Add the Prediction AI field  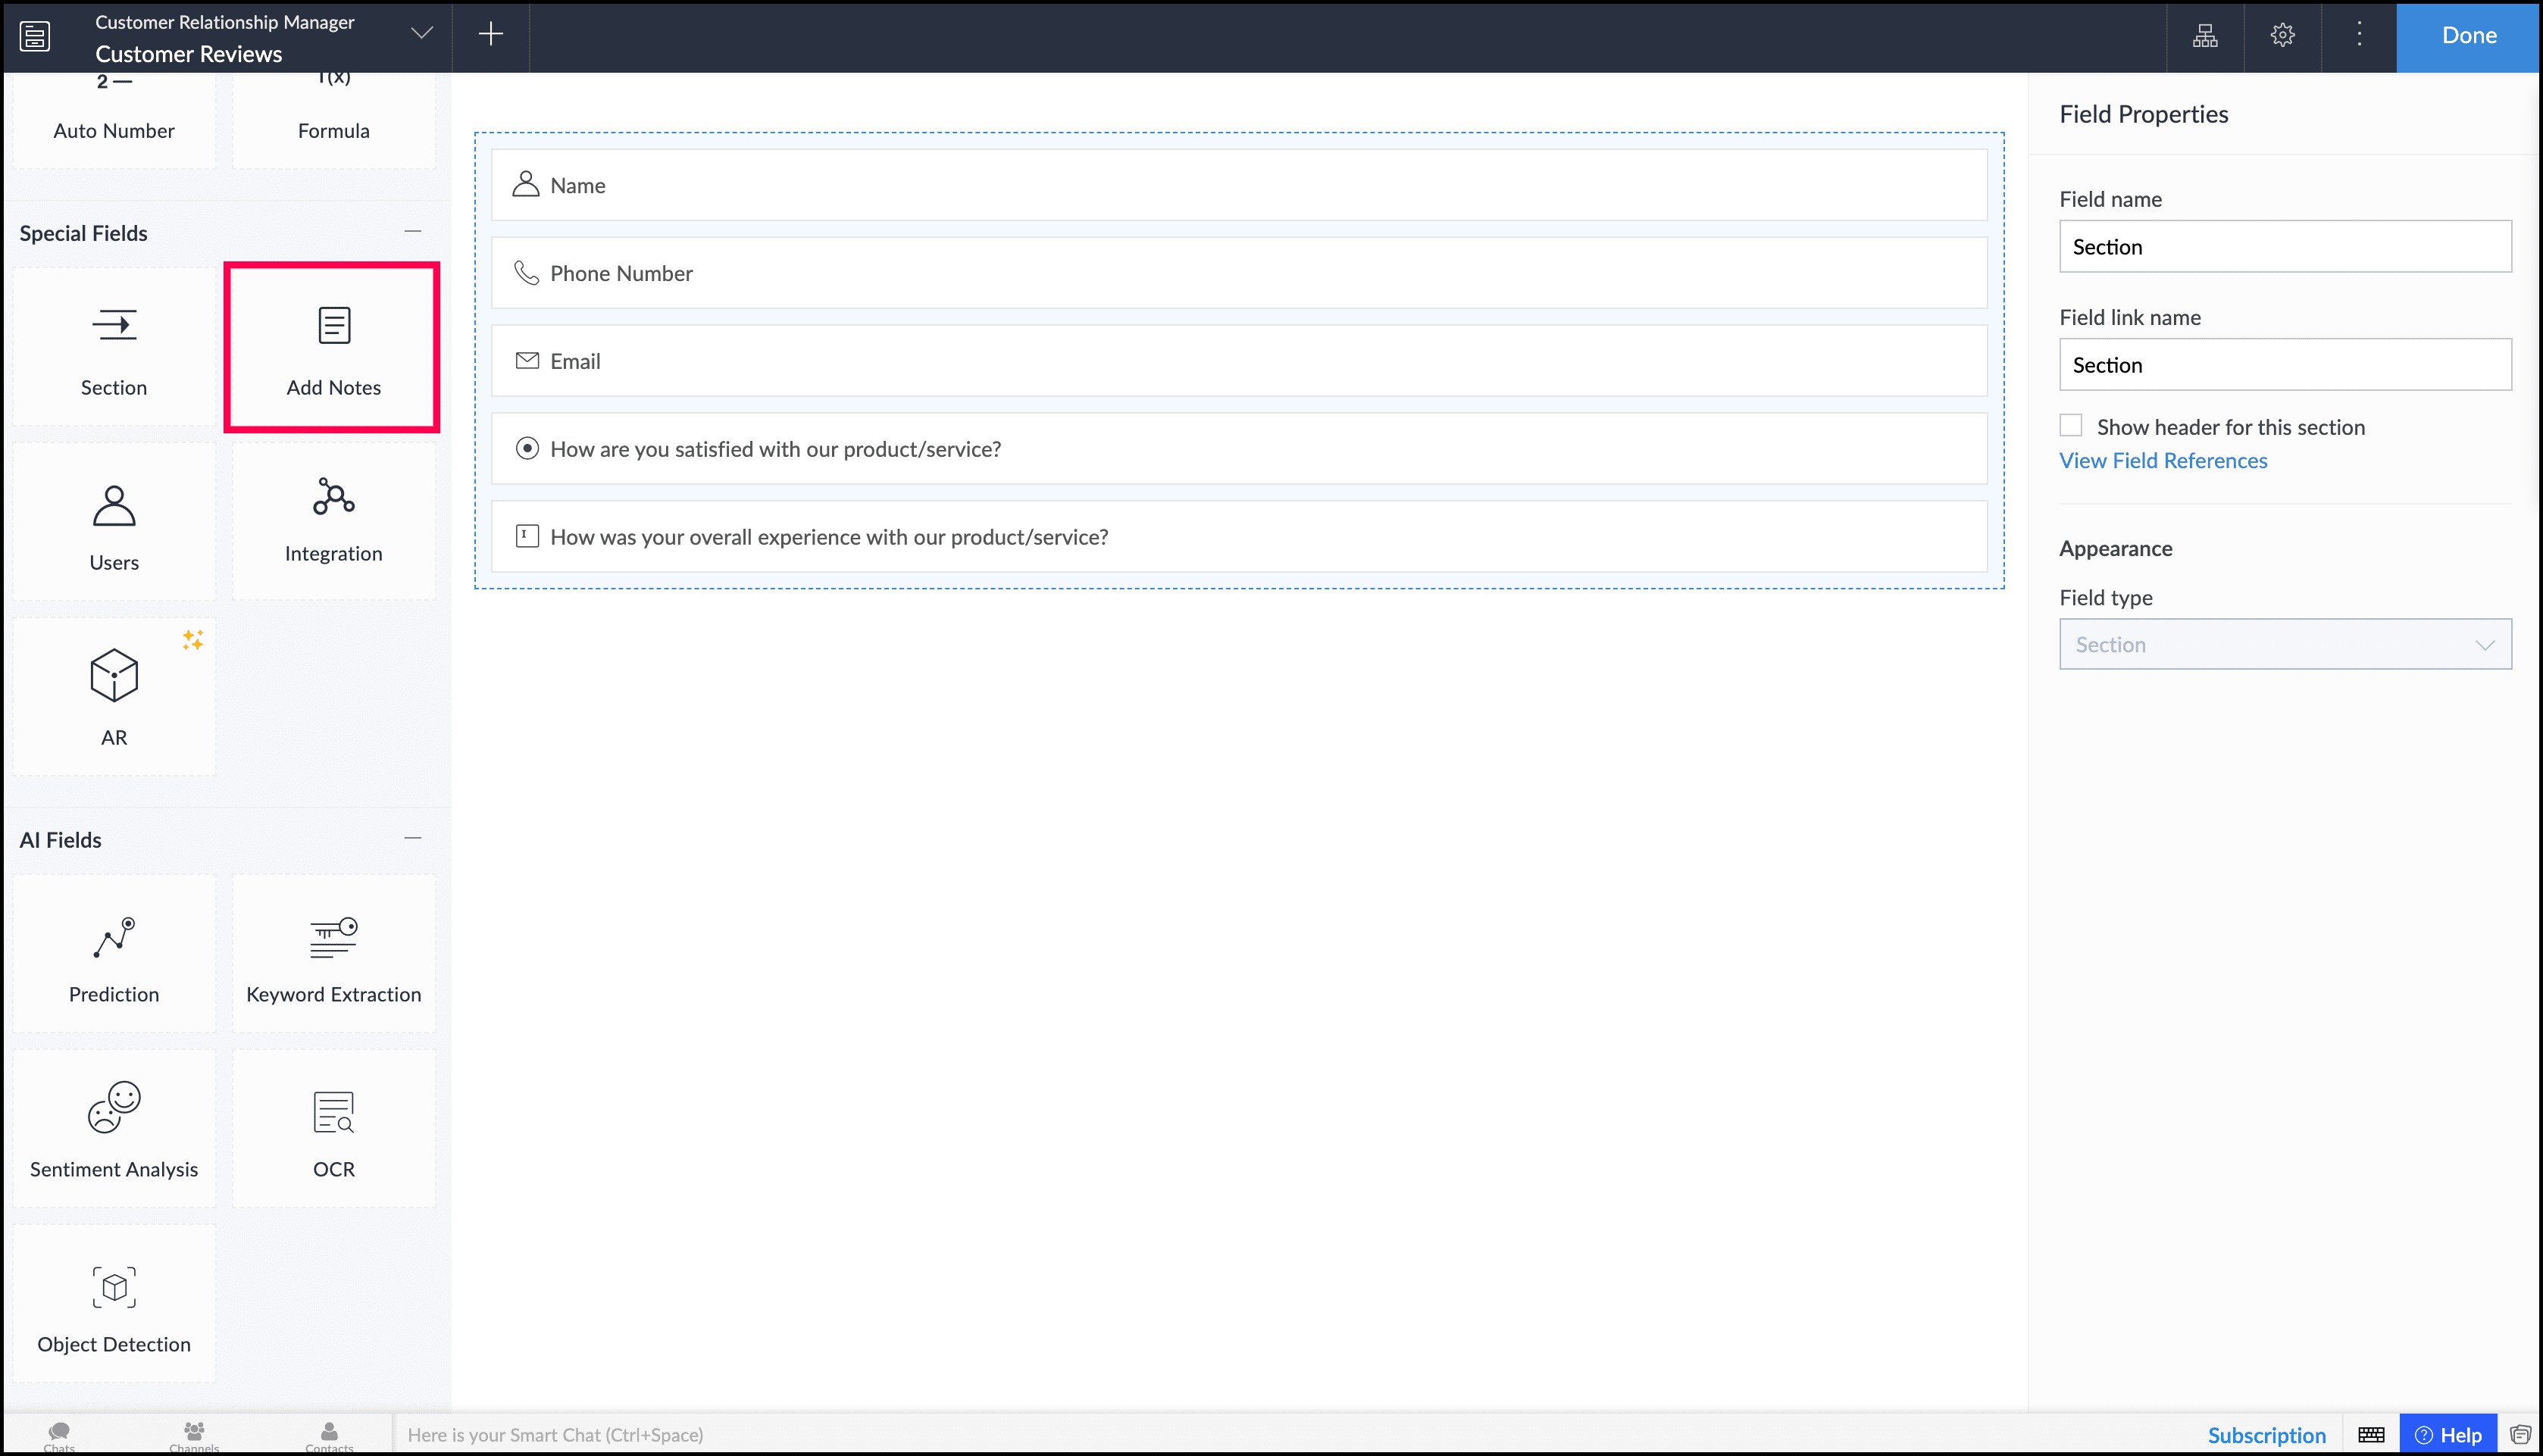click(x=114, y=955)
